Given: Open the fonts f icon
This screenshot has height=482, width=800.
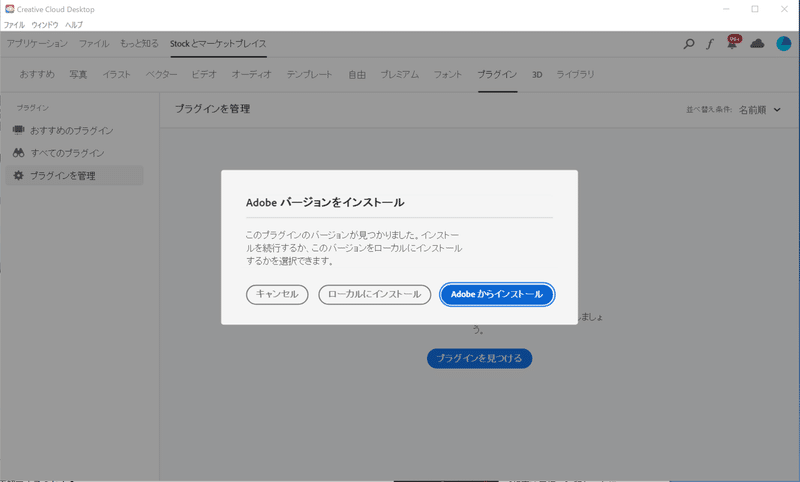Looking at the screenshot, I should 710,44.
